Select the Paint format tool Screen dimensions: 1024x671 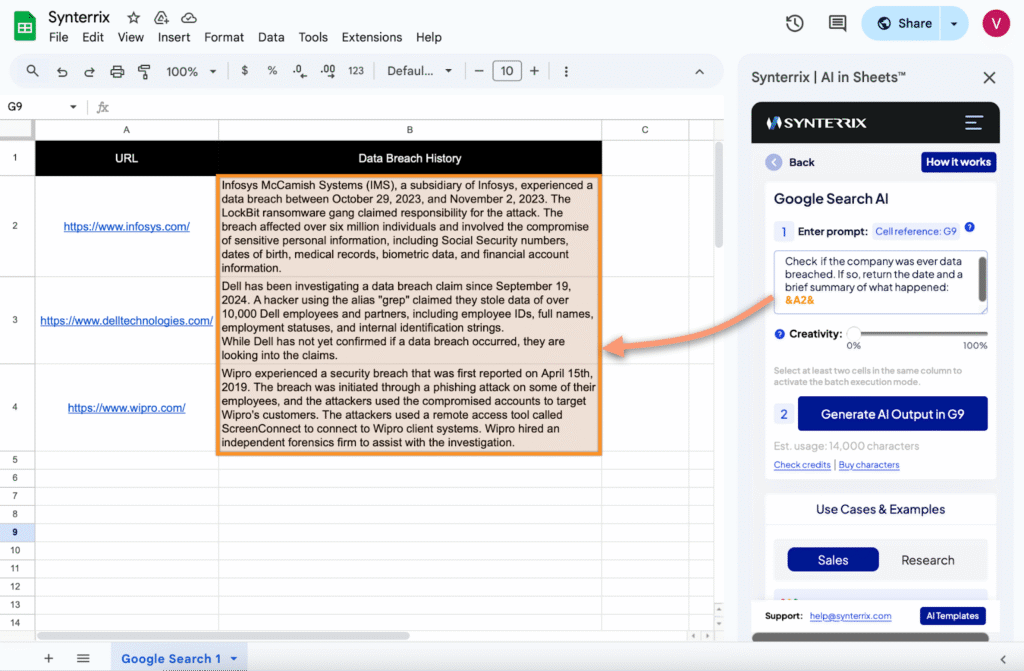tap(144, 71)
